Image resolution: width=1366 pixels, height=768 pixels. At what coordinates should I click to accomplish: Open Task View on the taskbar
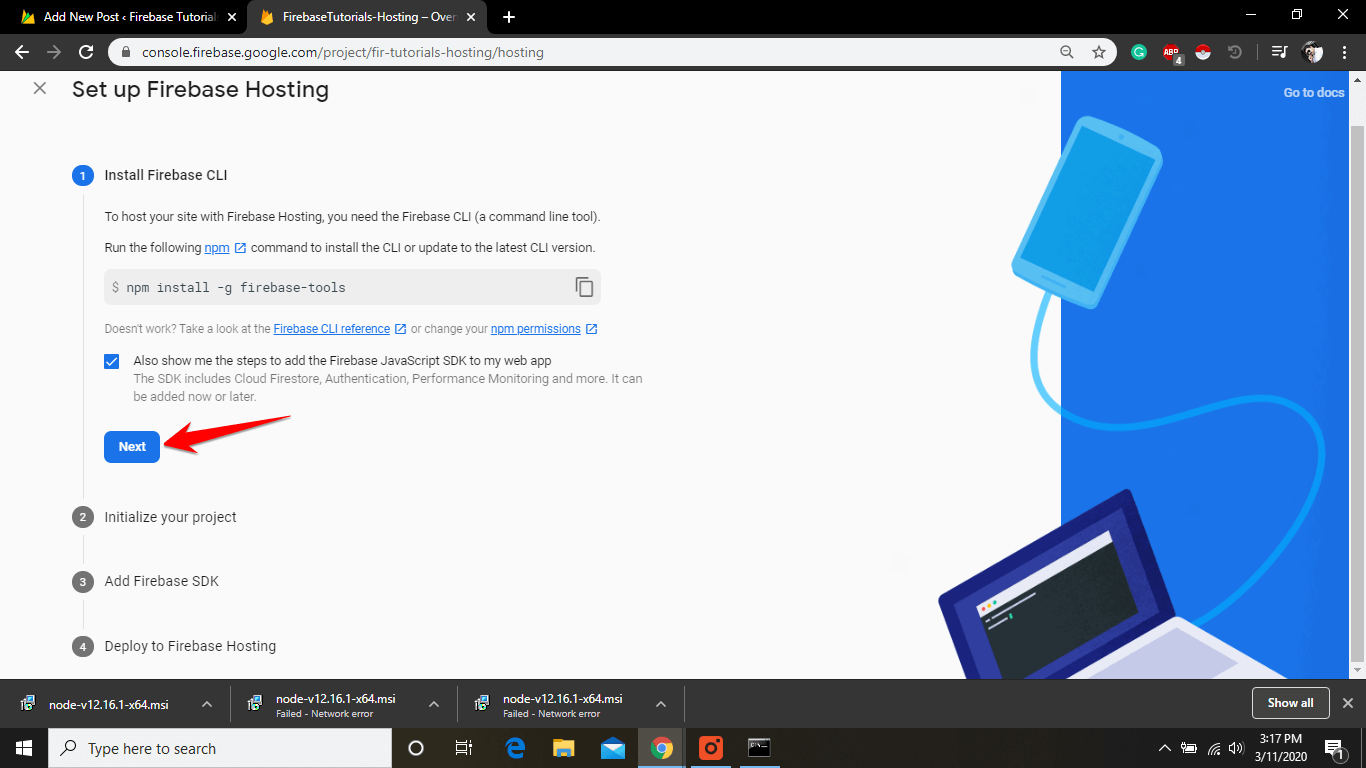[464, 748]
